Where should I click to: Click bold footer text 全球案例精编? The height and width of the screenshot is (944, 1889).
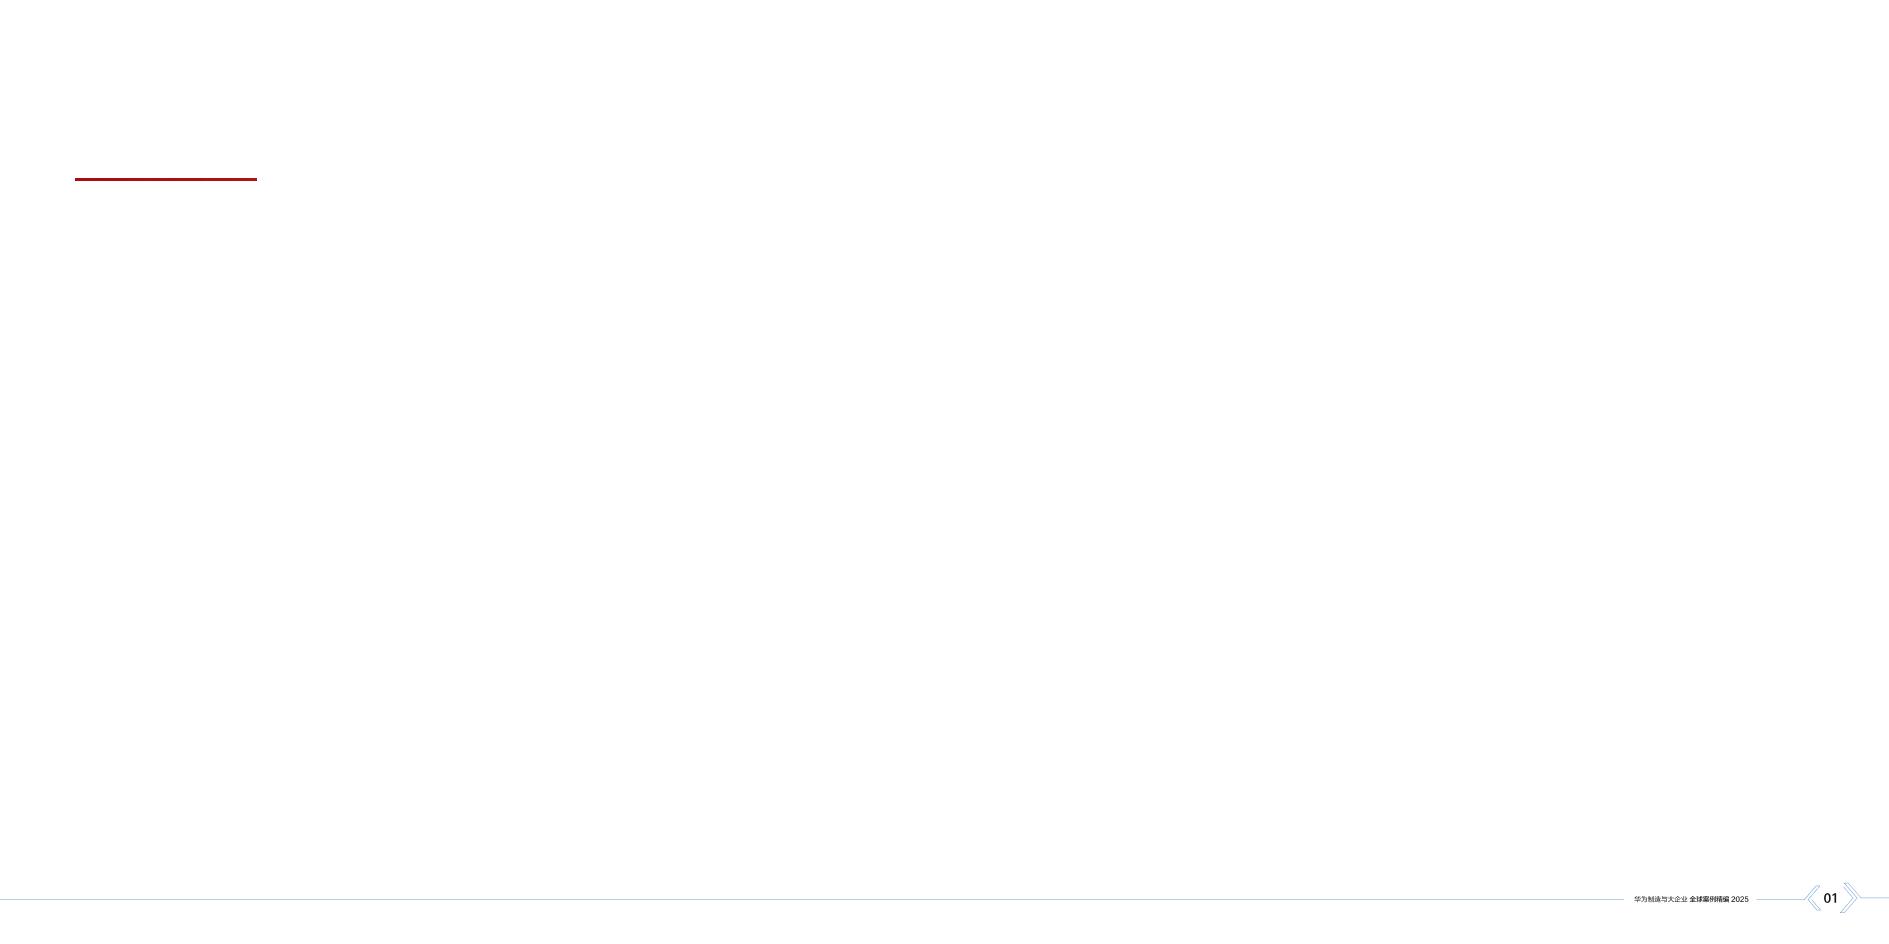point(1709,900)
